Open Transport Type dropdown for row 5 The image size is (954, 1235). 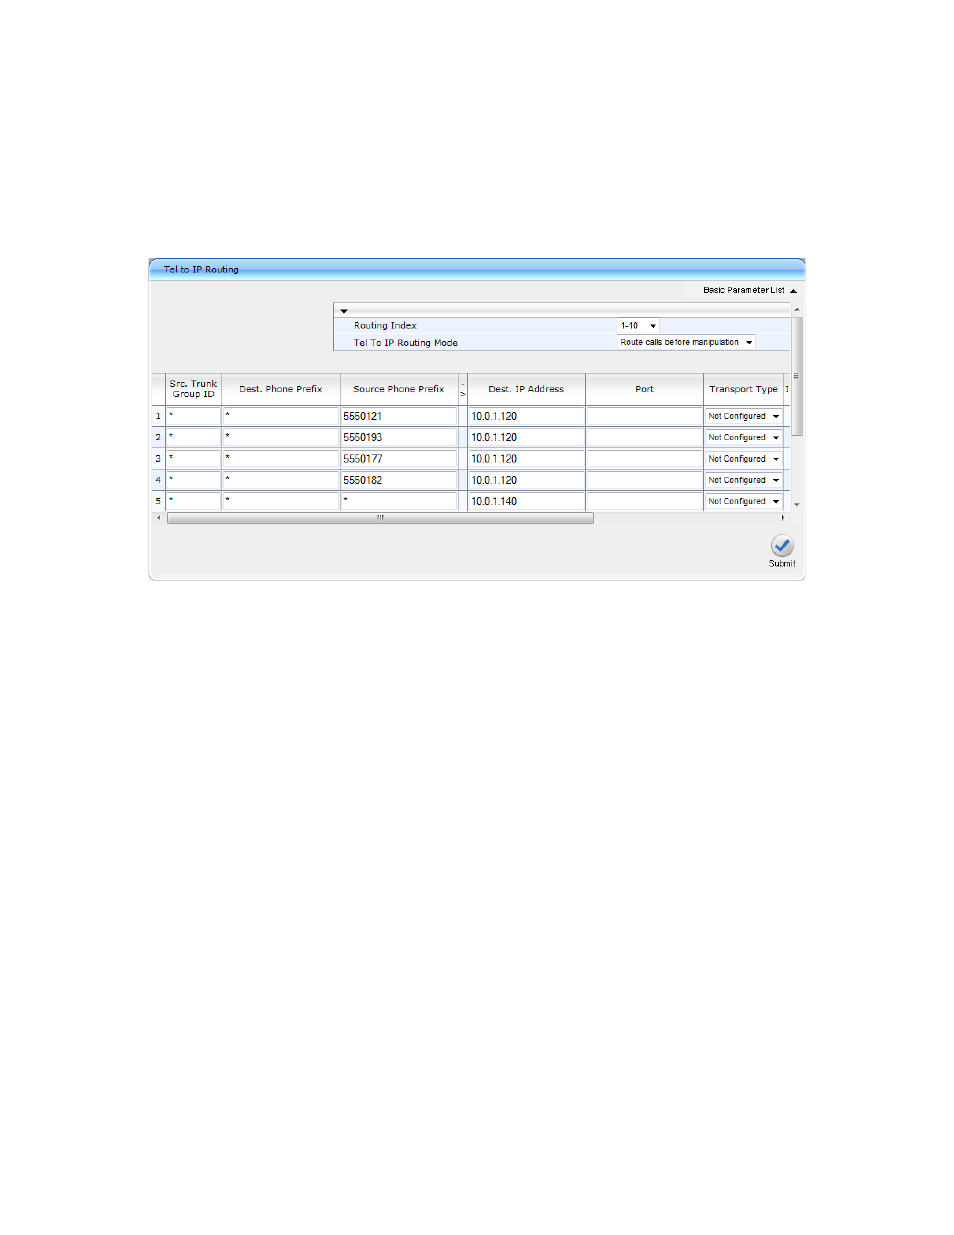(743, 501)
